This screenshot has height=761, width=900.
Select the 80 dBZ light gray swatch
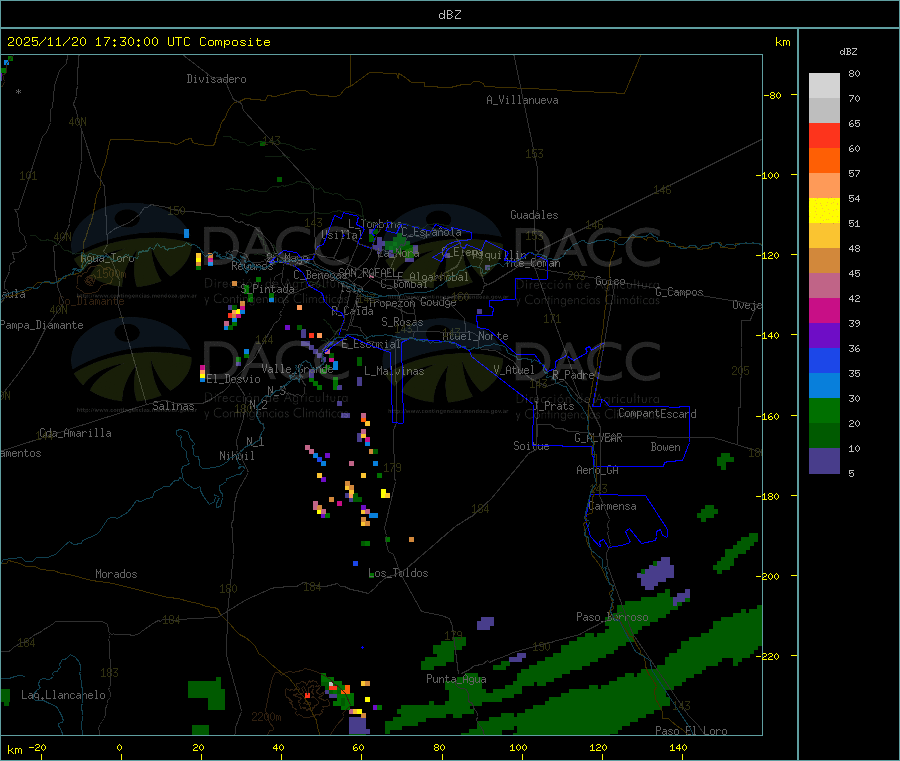(824, 86)
